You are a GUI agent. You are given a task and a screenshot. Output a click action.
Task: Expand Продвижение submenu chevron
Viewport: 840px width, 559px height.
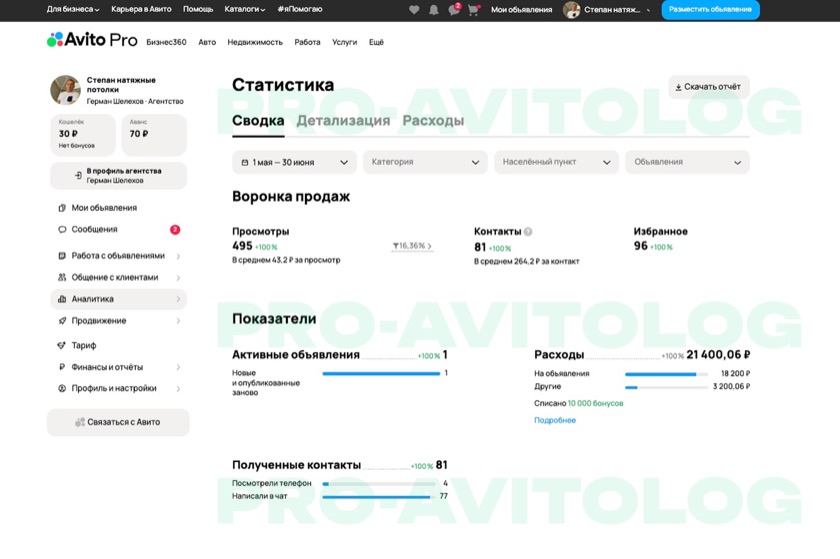[x=178, y=321]
